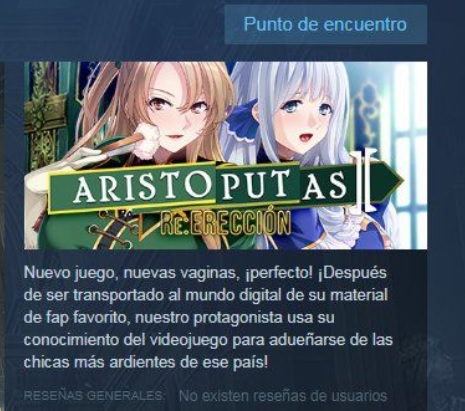This screenshot has width=465, height=411.
Task: Click the Roman numeral II in the logo
Action: [x=367, y=181]
